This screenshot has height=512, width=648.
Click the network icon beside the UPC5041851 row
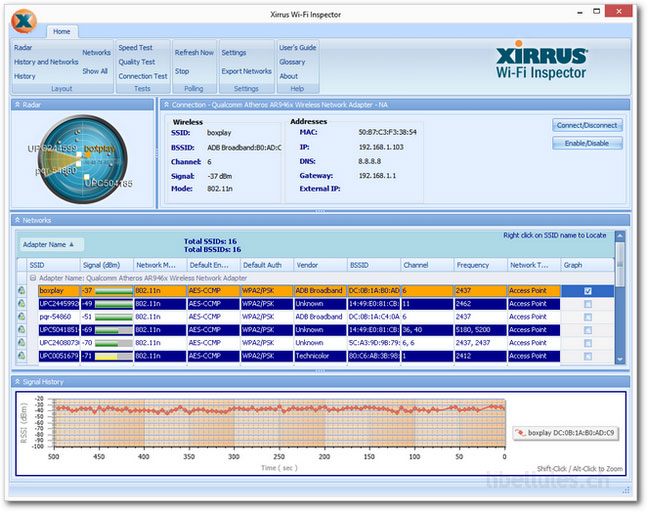click(x=21, y=330)
